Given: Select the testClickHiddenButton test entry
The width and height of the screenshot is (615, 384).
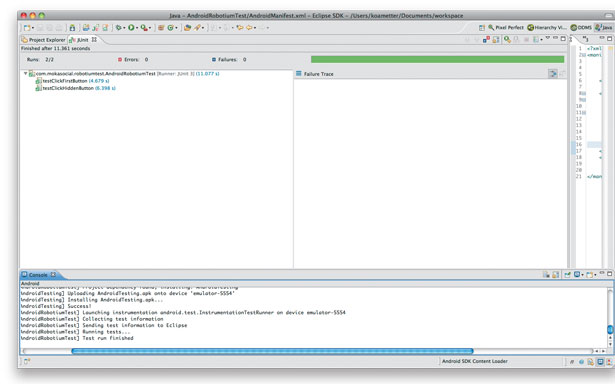Looking at the screenshot, I should 75,88.
